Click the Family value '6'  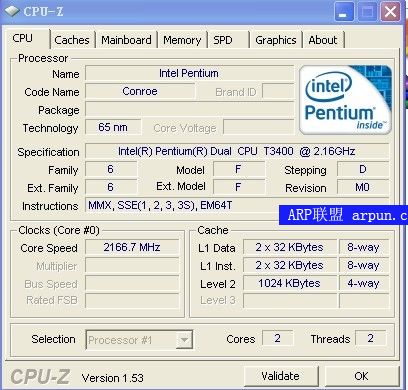[x=111, y=169]
